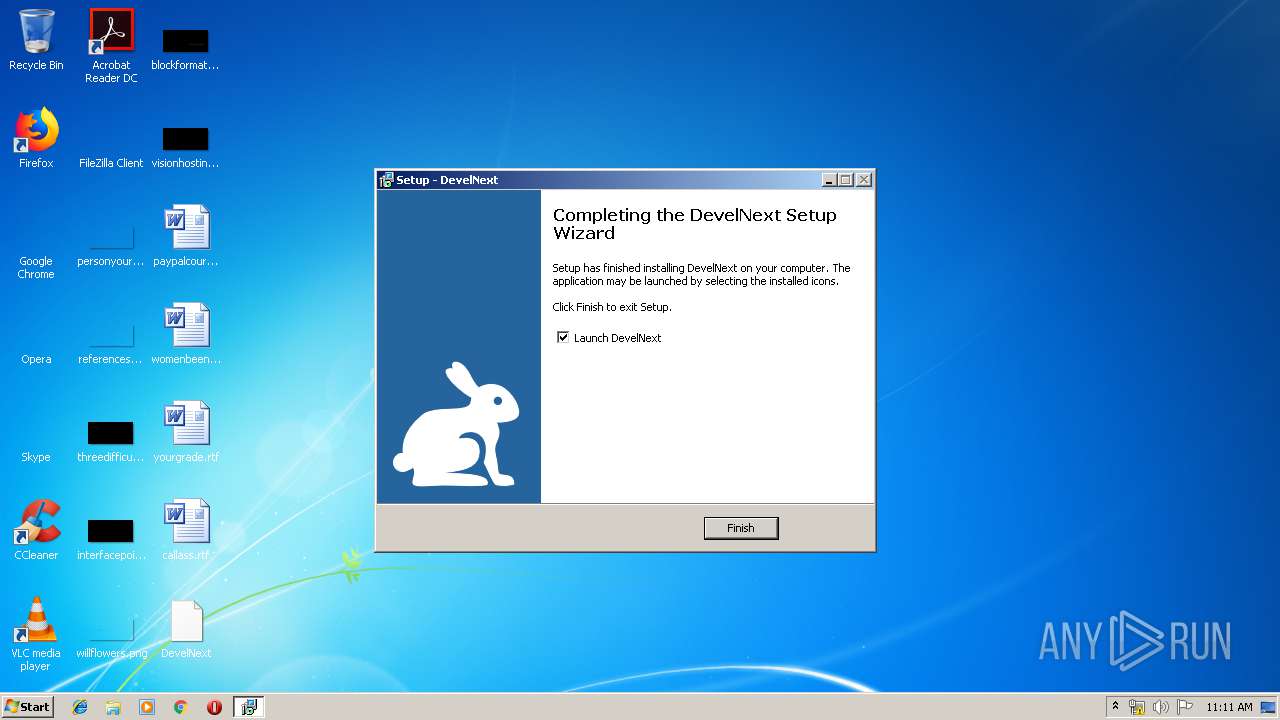Open the network status tray icon
Image resolution: width=1280 pixels, height=720 pixels.
click(1137, 707)
